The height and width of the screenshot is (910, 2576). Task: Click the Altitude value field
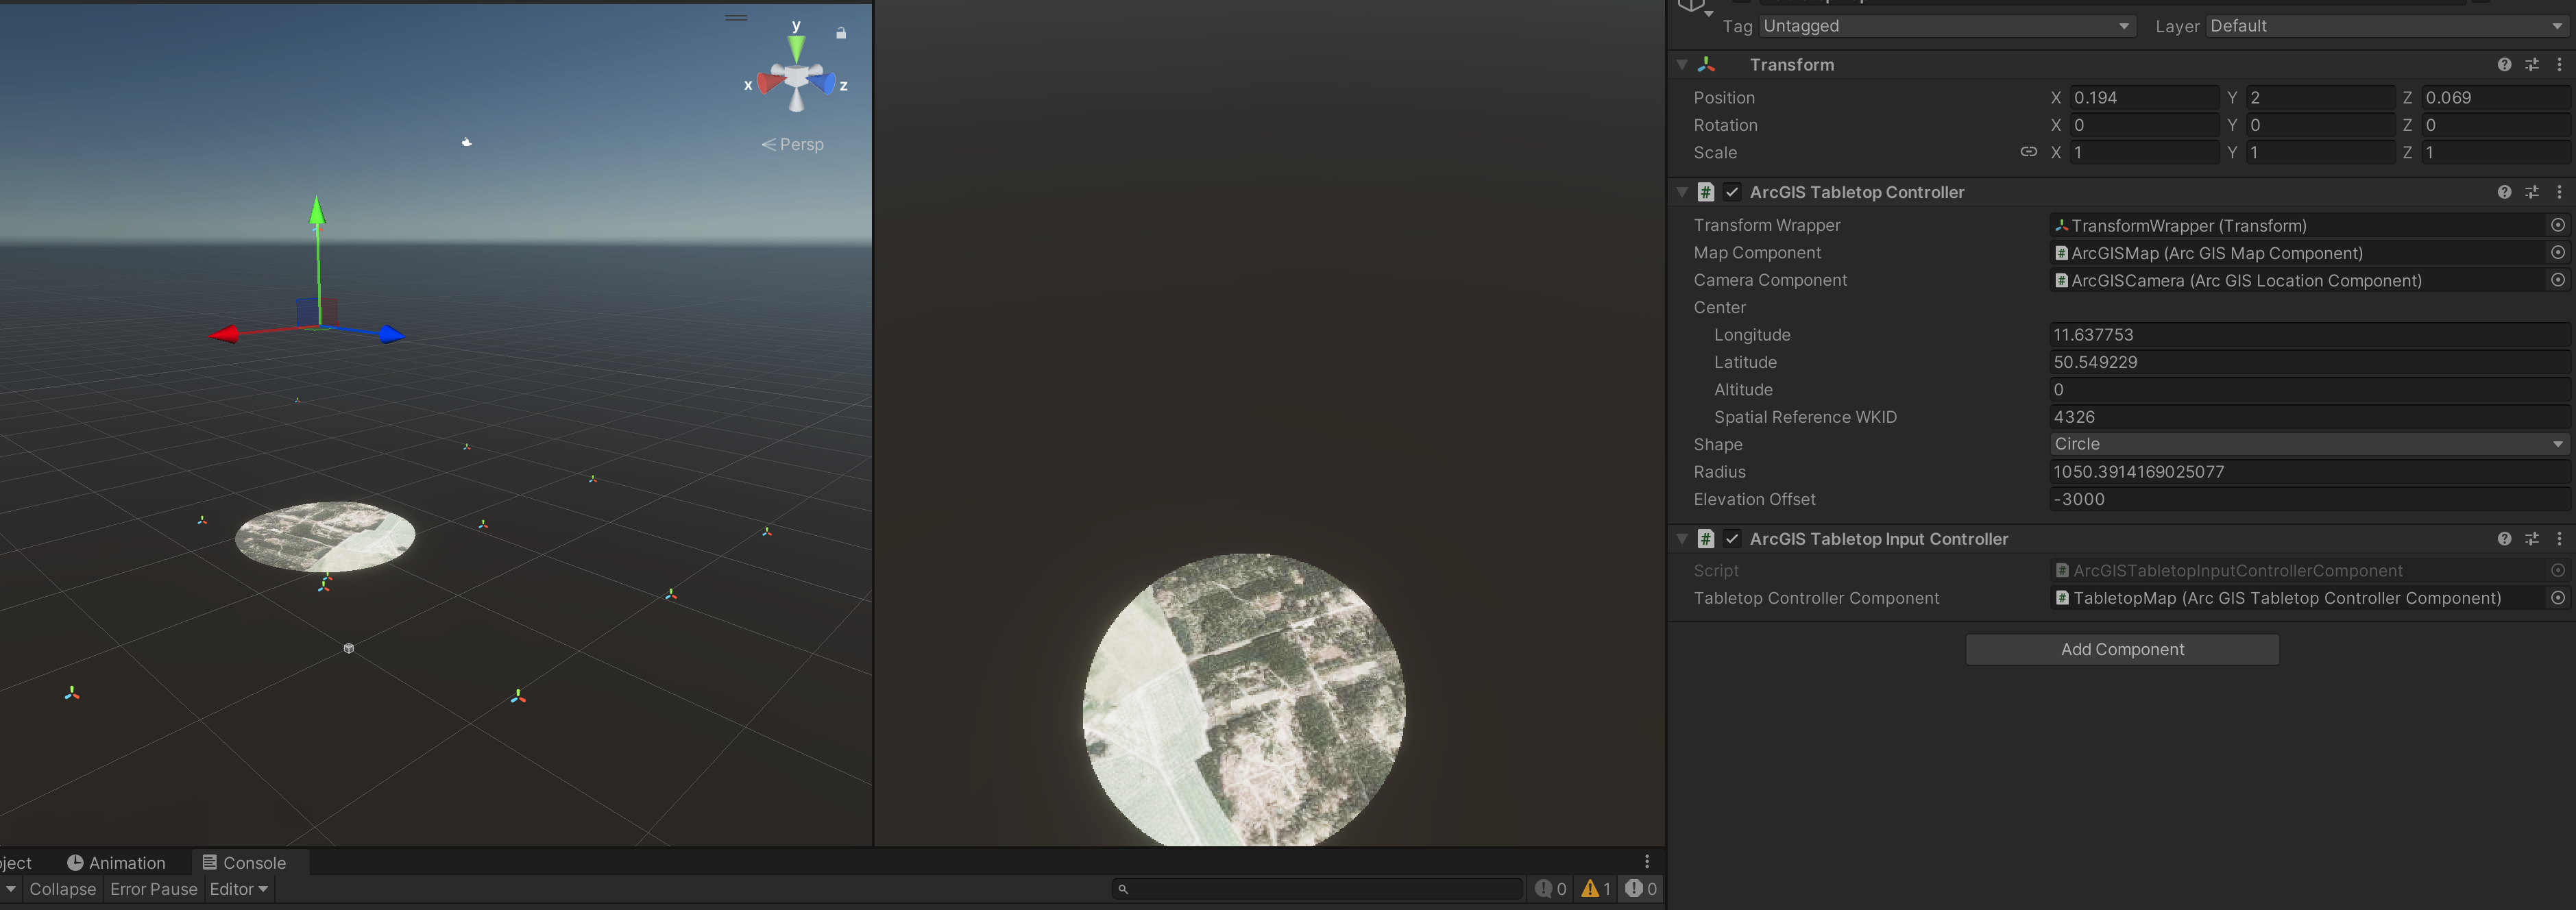tap(2310, 390)
